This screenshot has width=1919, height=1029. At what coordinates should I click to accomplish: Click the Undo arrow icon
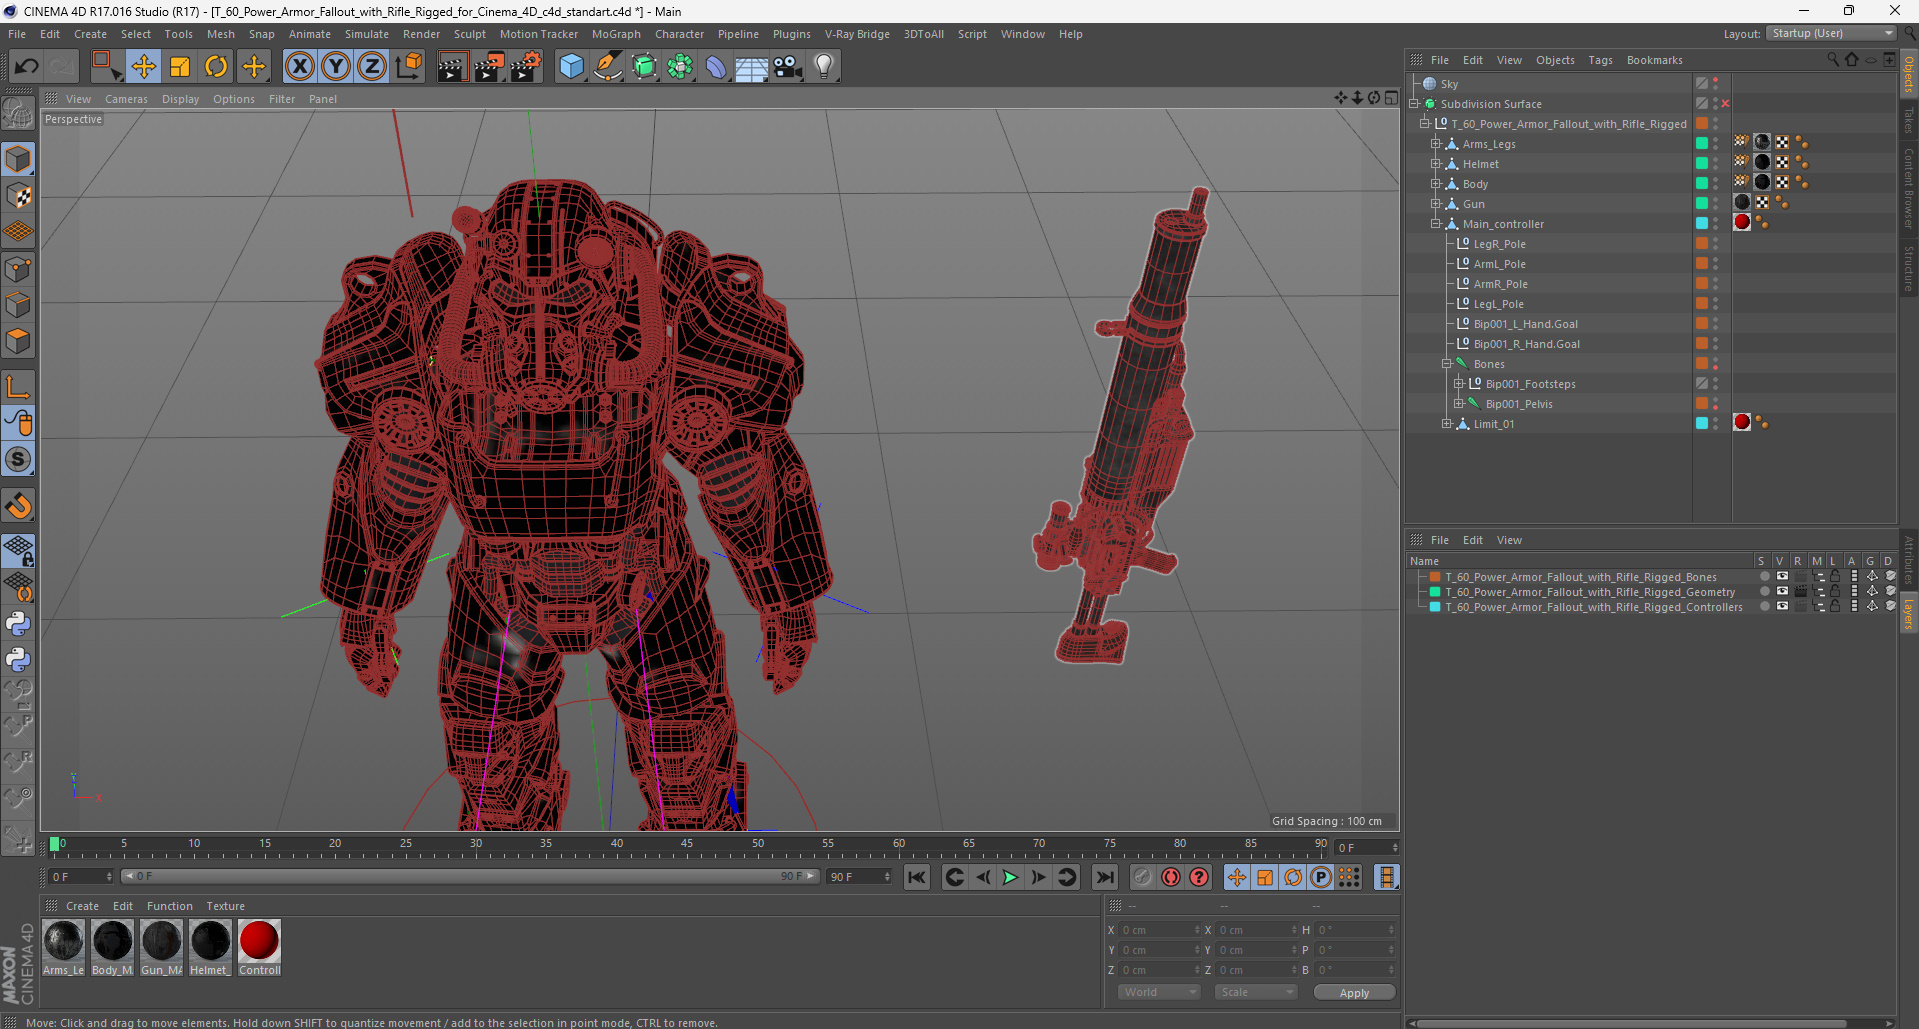coord(27,67)
